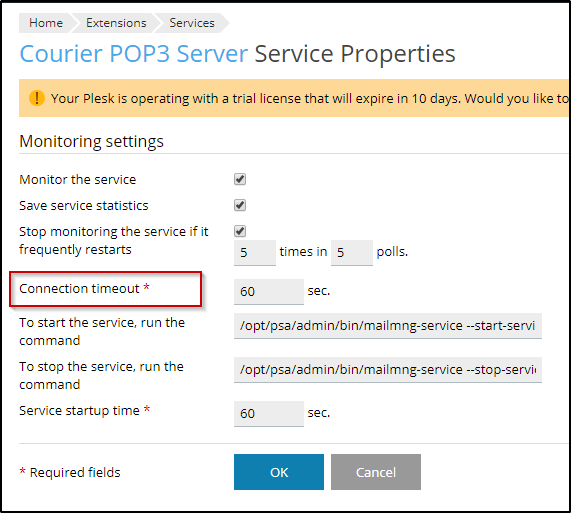Click the trial license warning message
571x513 pixels.
[309, 98]
